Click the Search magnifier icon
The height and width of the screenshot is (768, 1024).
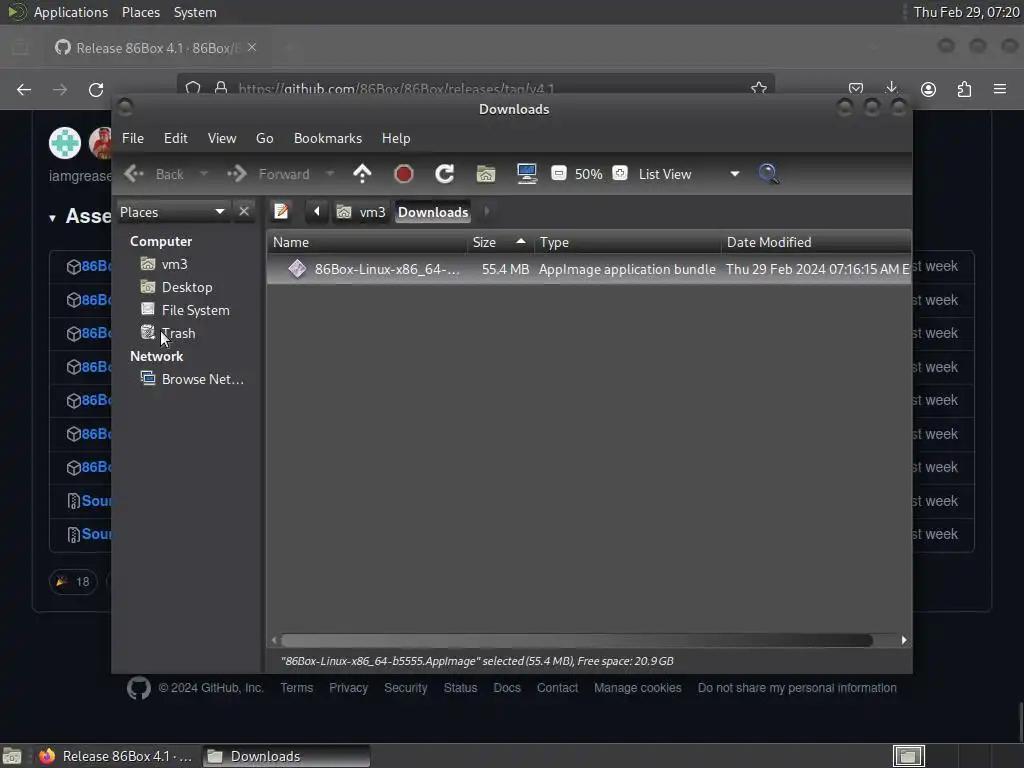[768, 174]
